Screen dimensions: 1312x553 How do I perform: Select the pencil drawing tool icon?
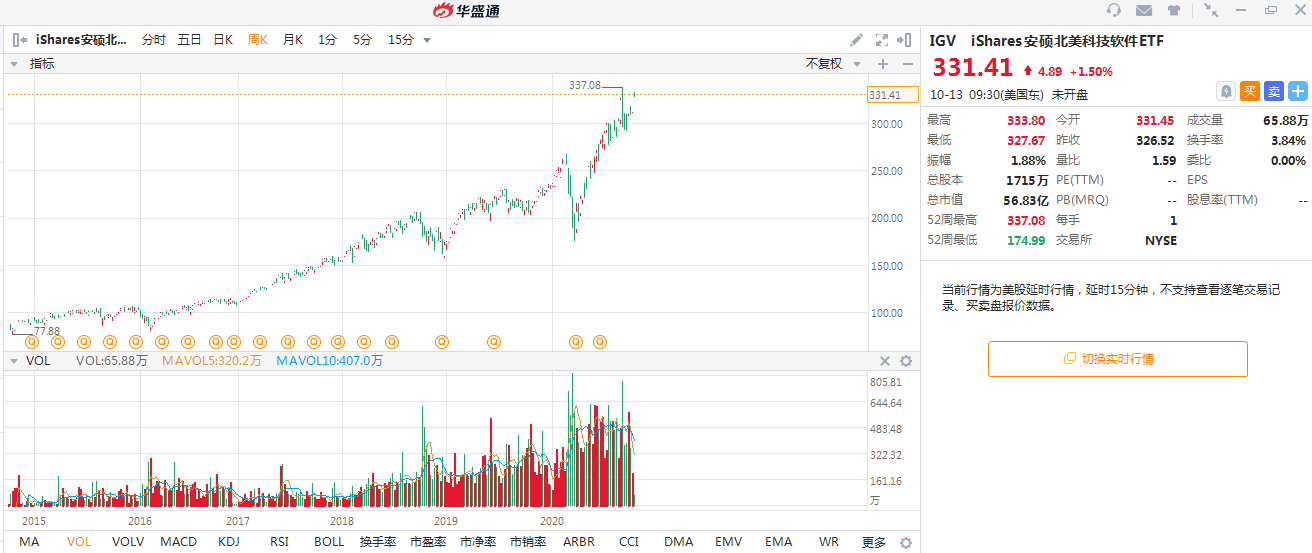pyautogui.click(x=856, y=40)
